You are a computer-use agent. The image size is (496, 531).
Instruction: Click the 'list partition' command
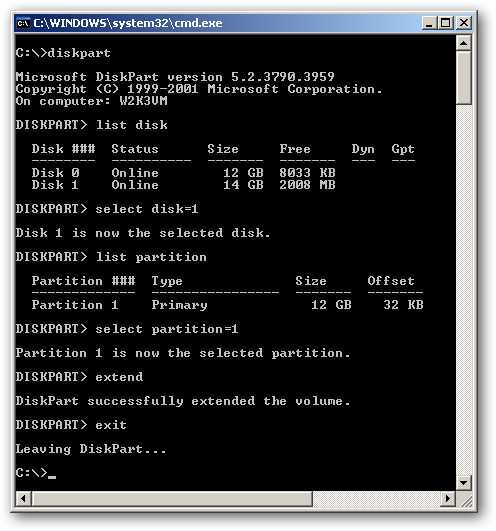[151, 257]
